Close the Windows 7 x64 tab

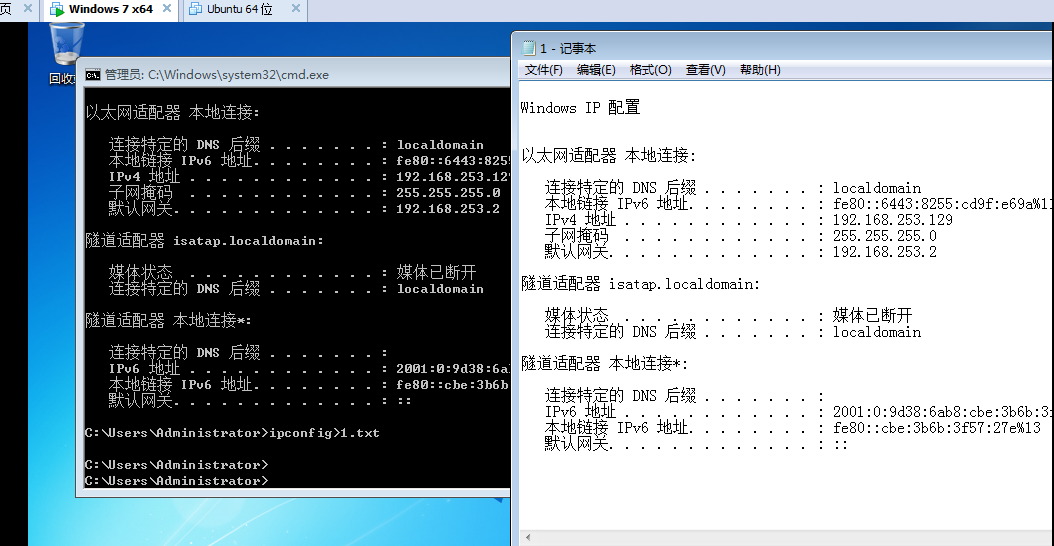(167, 9)
